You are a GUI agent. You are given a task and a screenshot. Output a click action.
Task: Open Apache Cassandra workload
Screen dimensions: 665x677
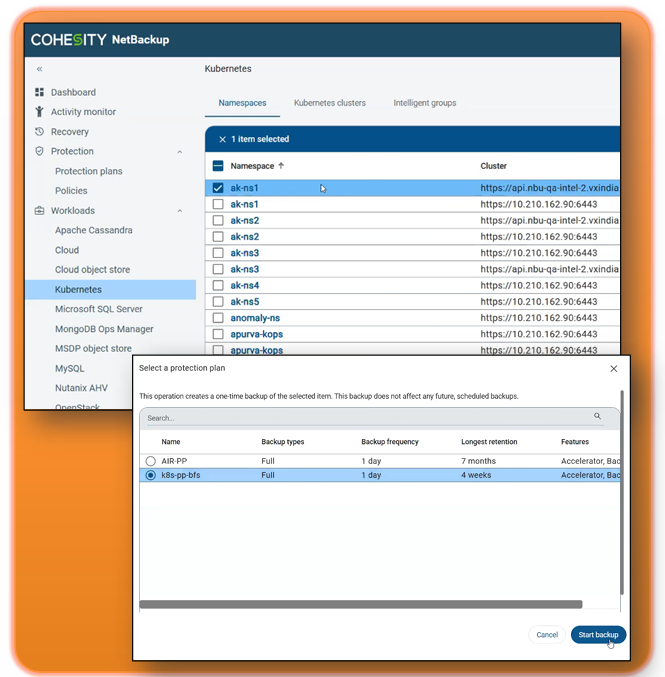pyautogui.click(x=94, y=230)
